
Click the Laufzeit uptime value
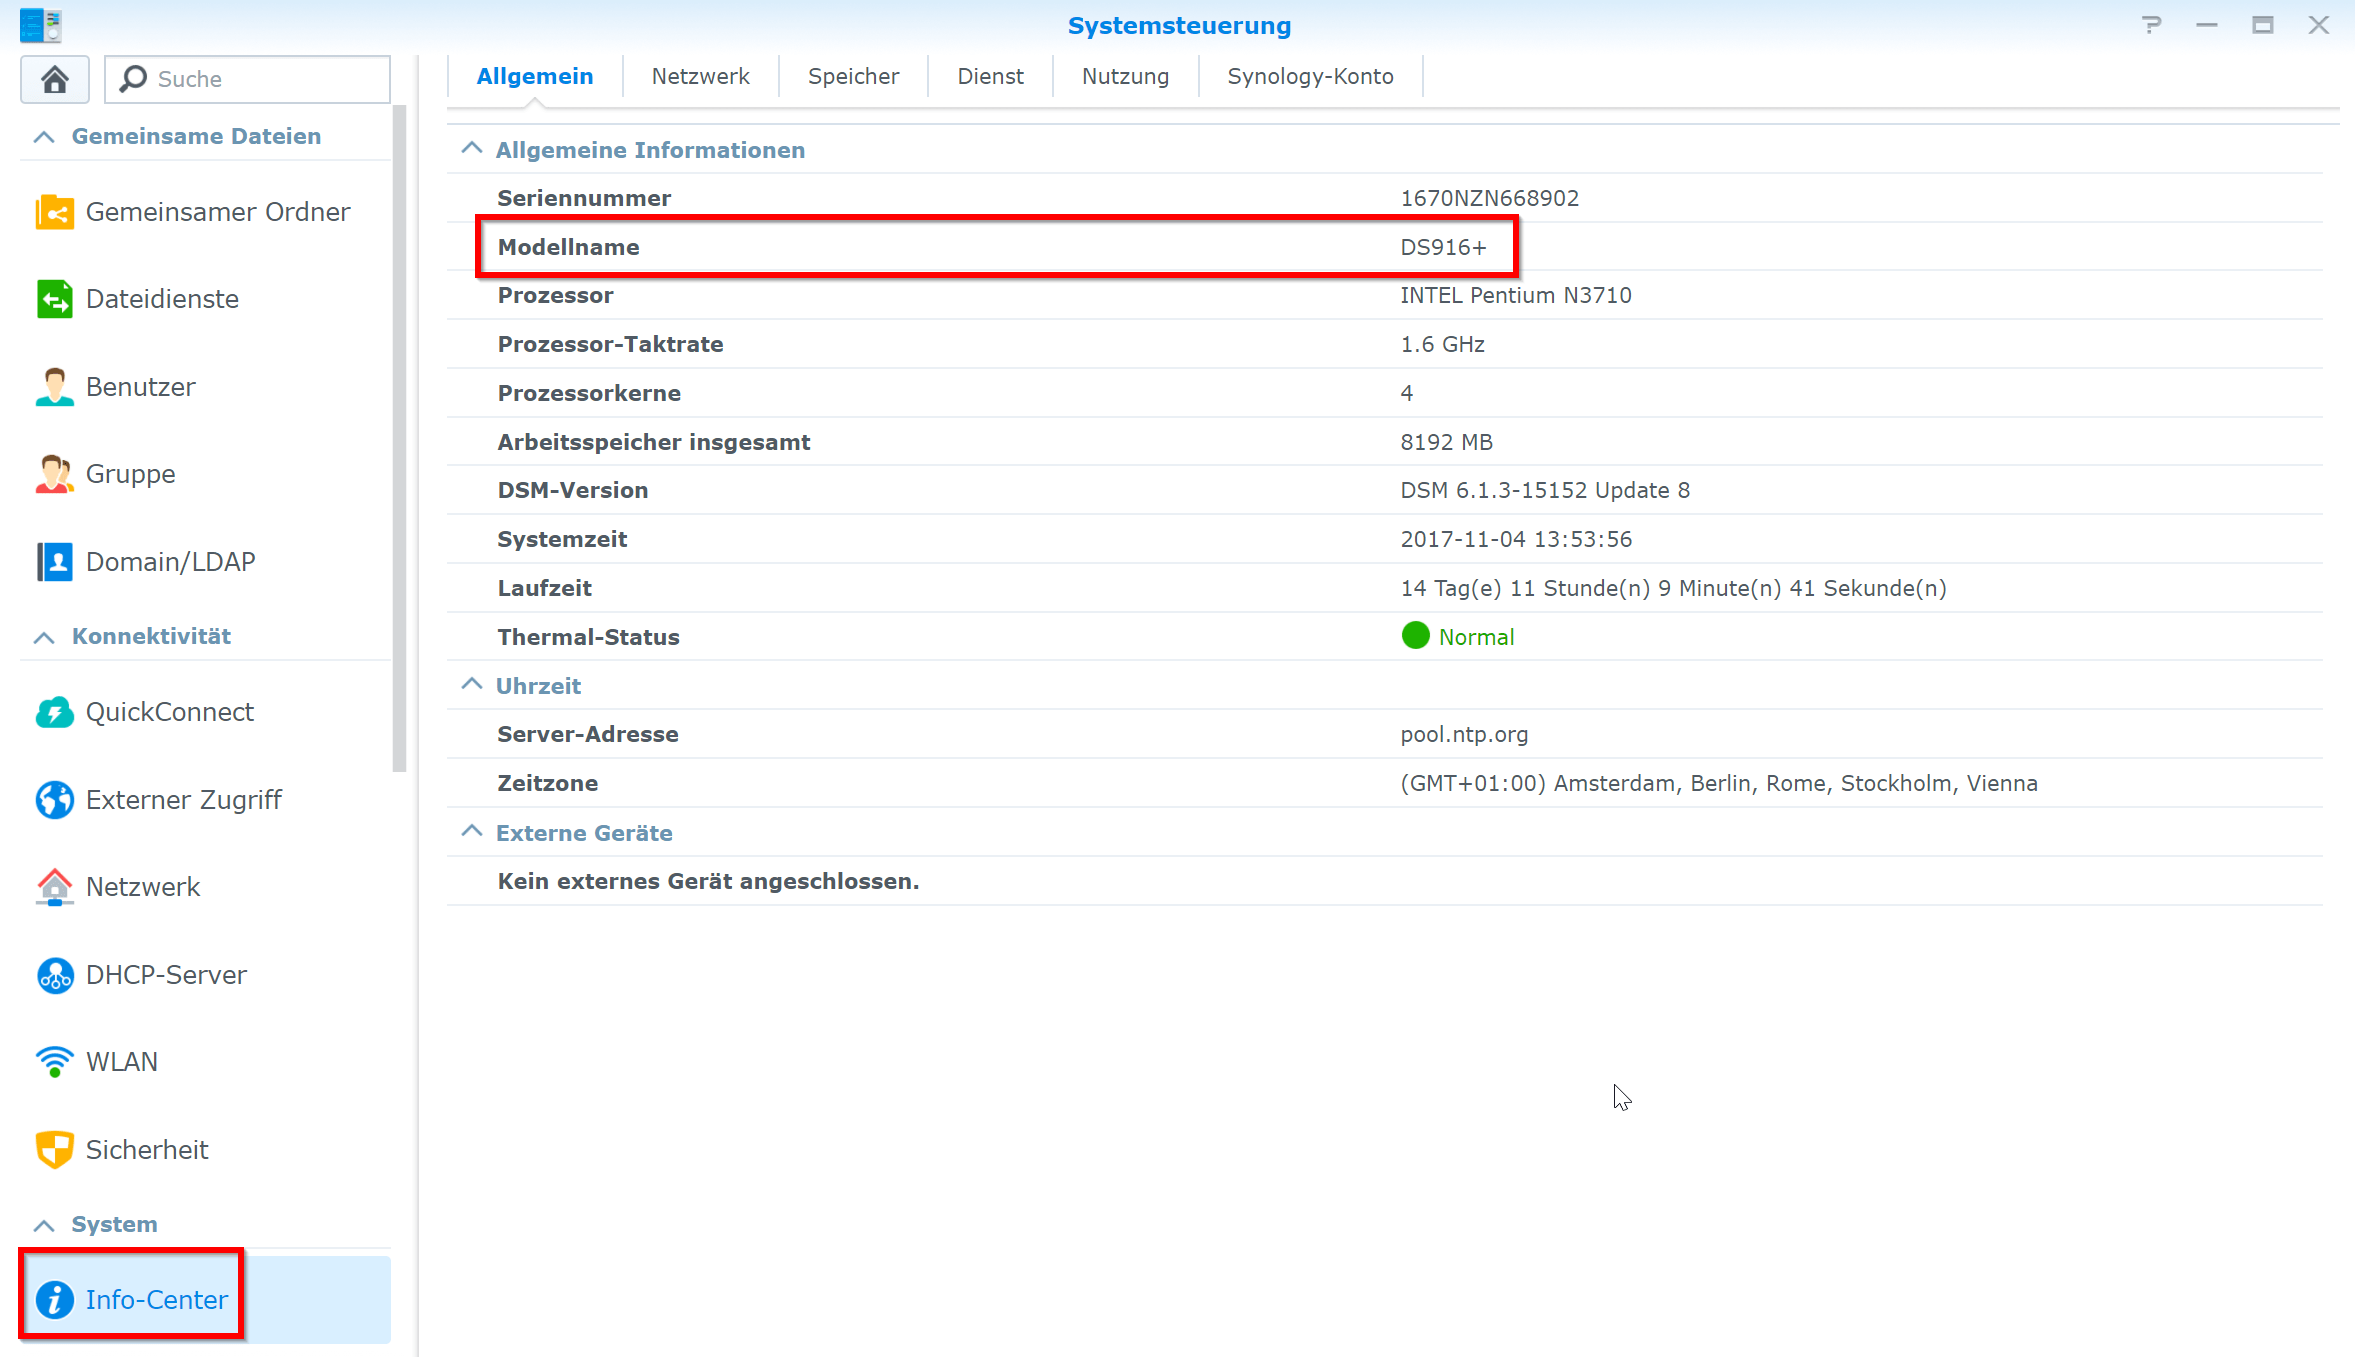click(x=1673, y=588)
